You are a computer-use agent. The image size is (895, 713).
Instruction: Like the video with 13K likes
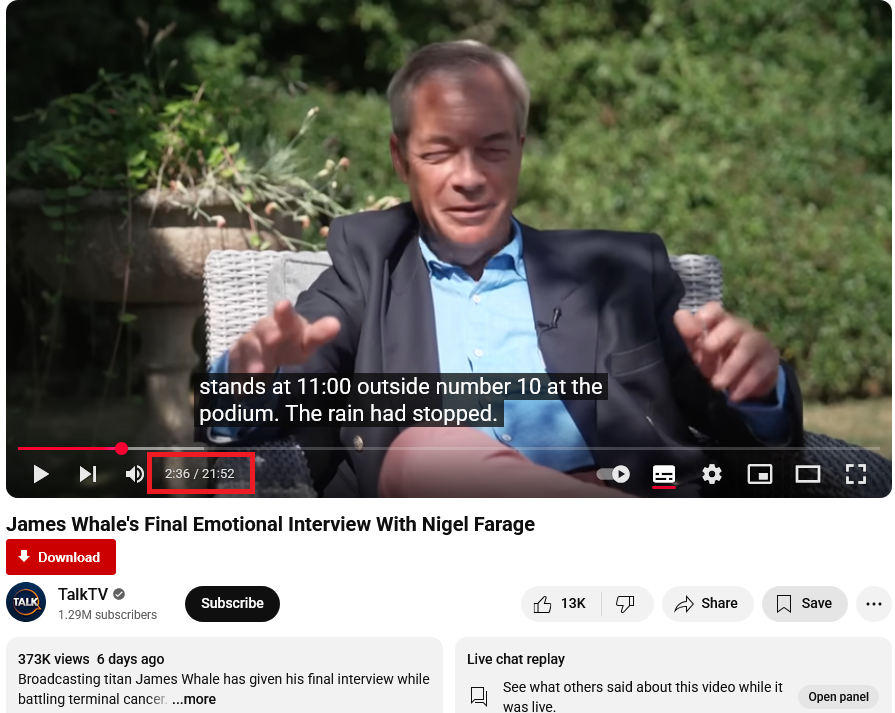[560, 603]
